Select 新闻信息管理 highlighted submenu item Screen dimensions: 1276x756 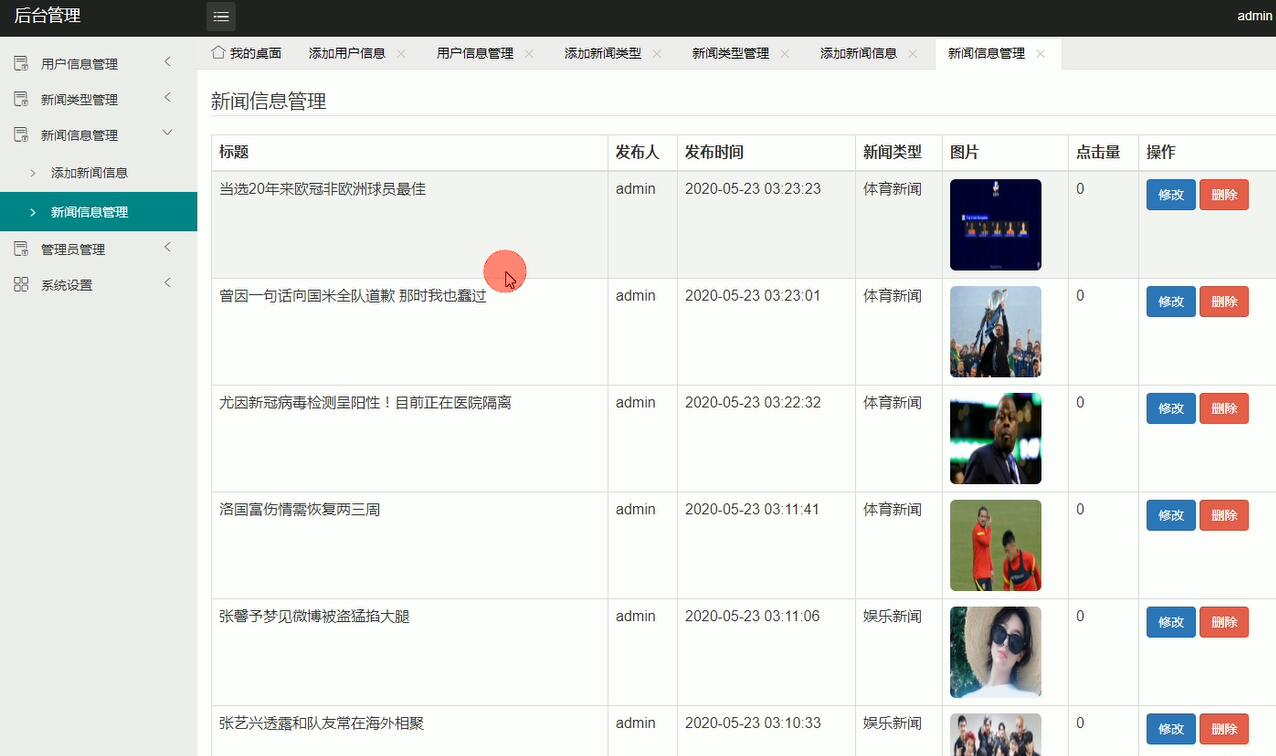click(98, 212)
